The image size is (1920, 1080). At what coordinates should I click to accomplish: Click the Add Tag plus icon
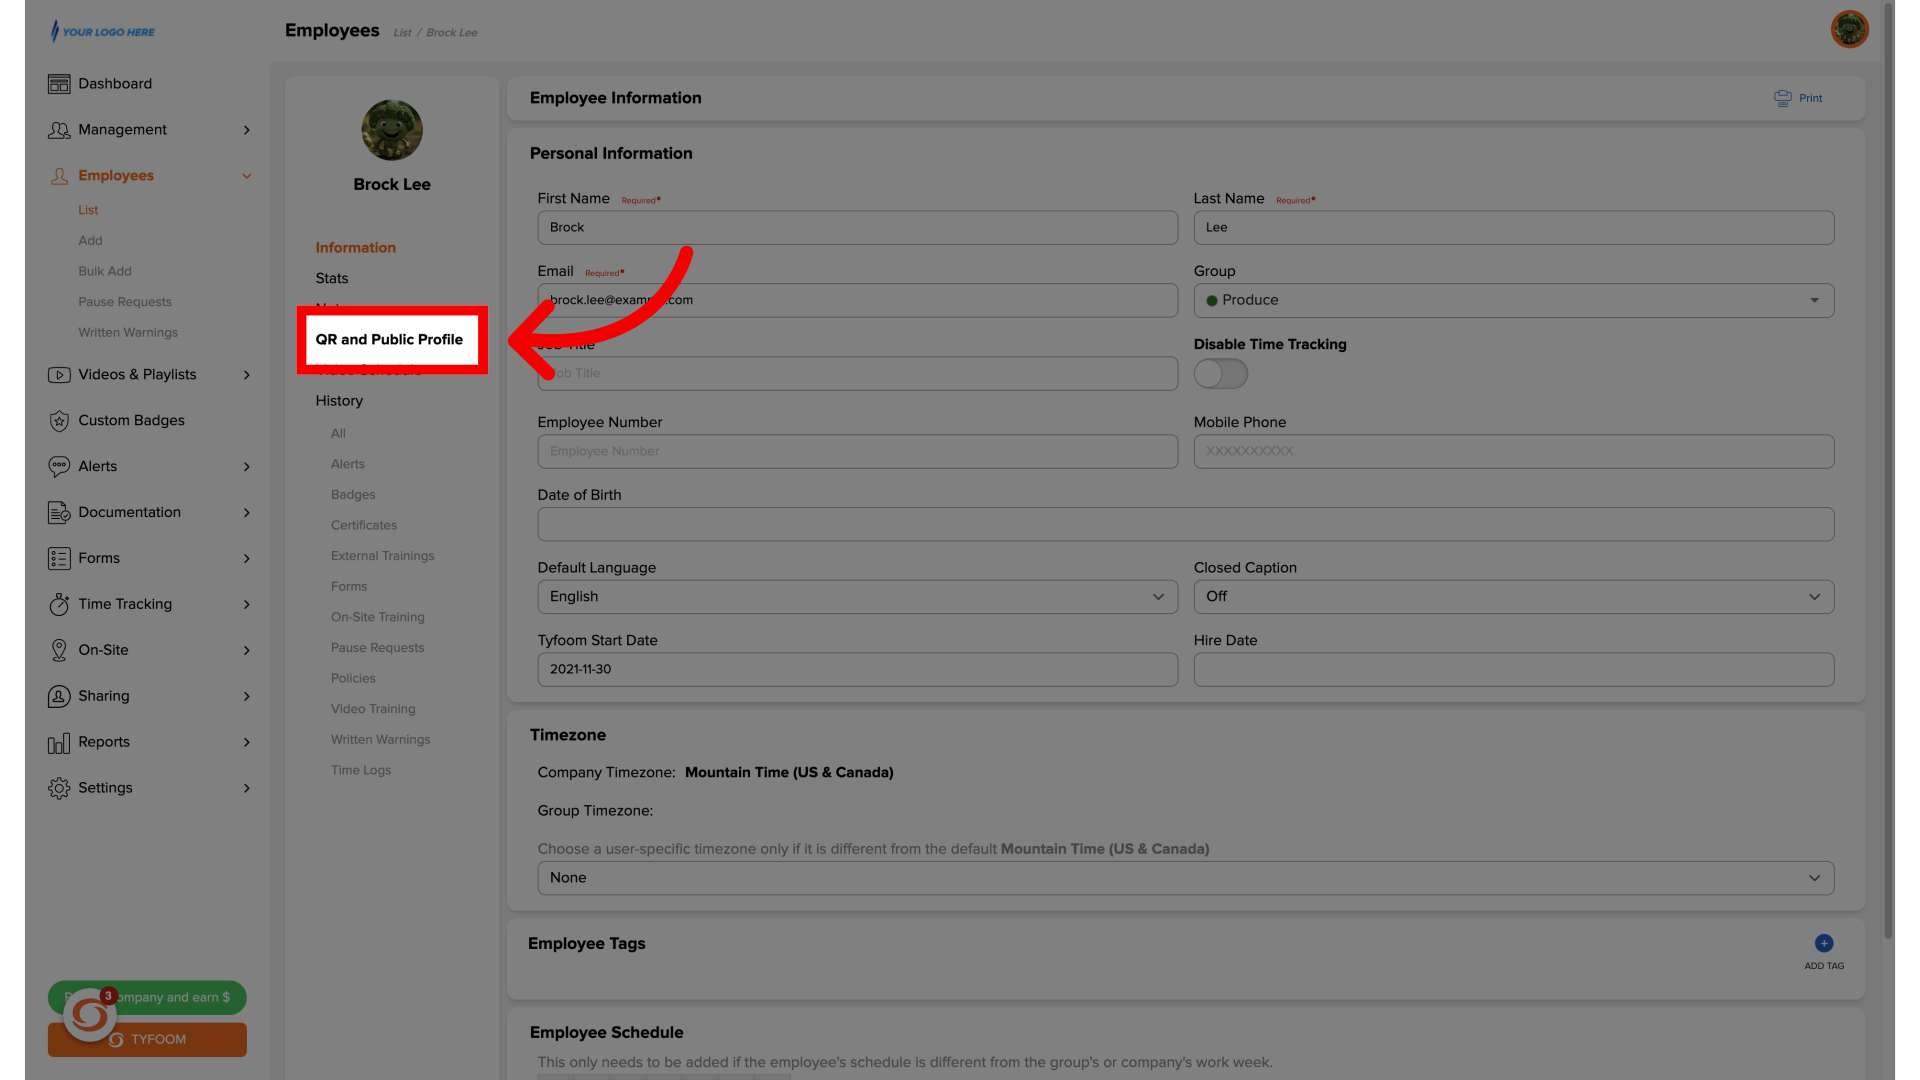pyautogui.click(x=1824, y=943)
